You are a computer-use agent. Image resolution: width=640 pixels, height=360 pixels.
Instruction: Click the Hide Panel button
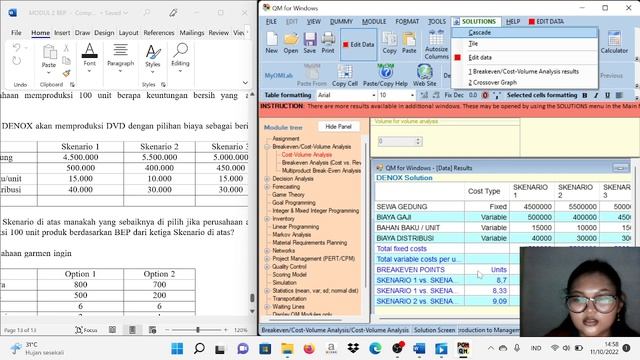click(338, 127)
